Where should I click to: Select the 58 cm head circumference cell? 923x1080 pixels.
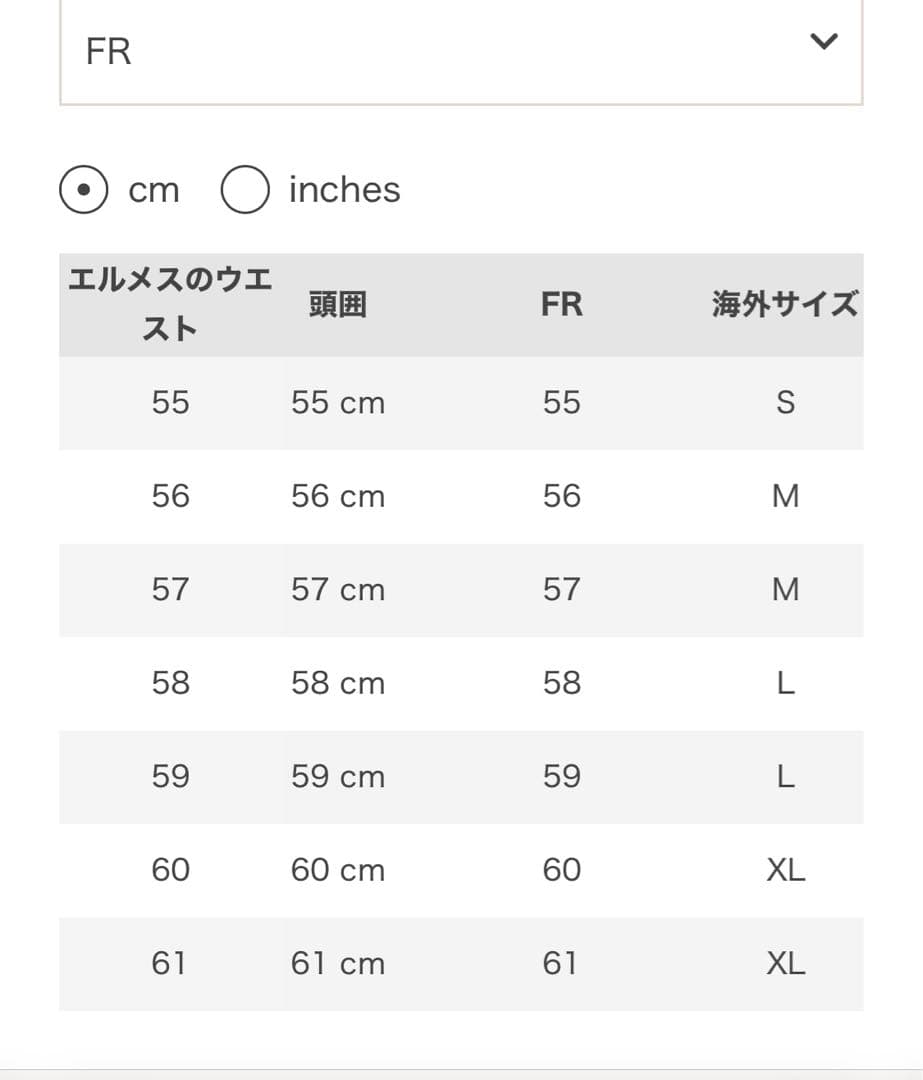pyautogui.click(x=338, y=683)
